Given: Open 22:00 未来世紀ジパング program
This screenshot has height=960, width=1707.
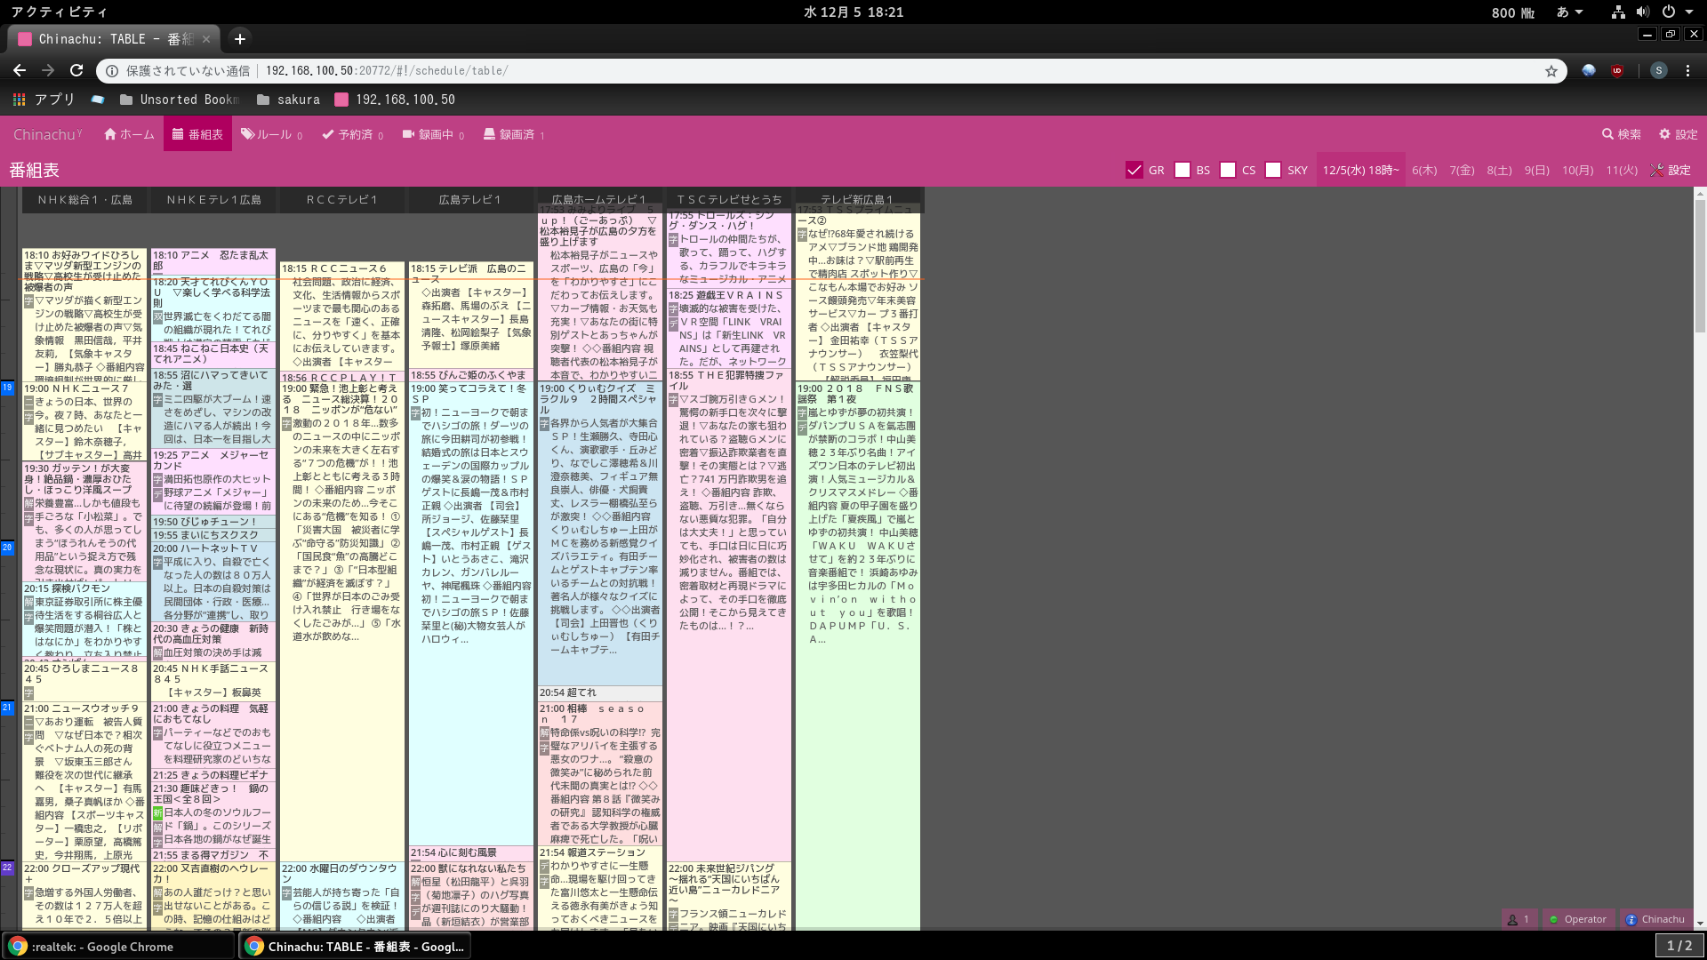Looking at the screenshot, I should click(729, 896).
